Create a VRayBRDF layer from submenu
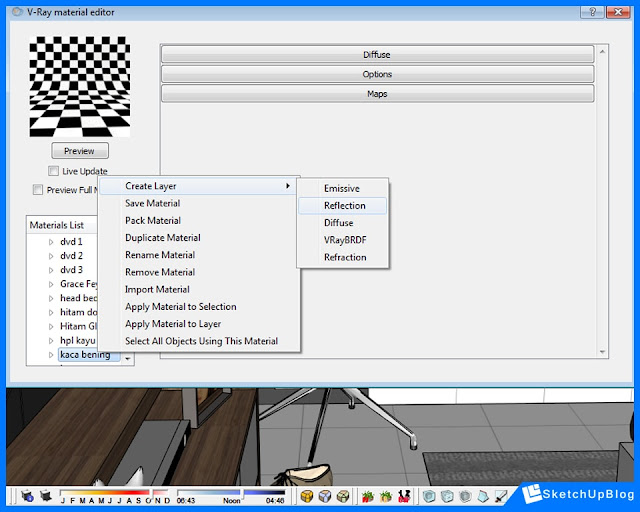This screenshot has width=640, height=512. 342,240
